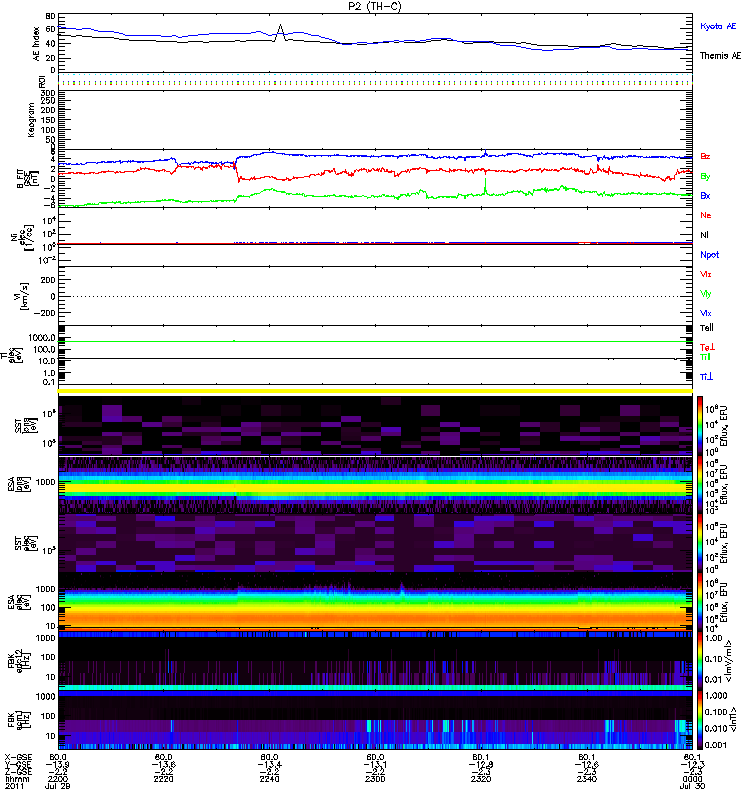
Task: Click the blue Ti perpendicular legend label
Action: 706,377
